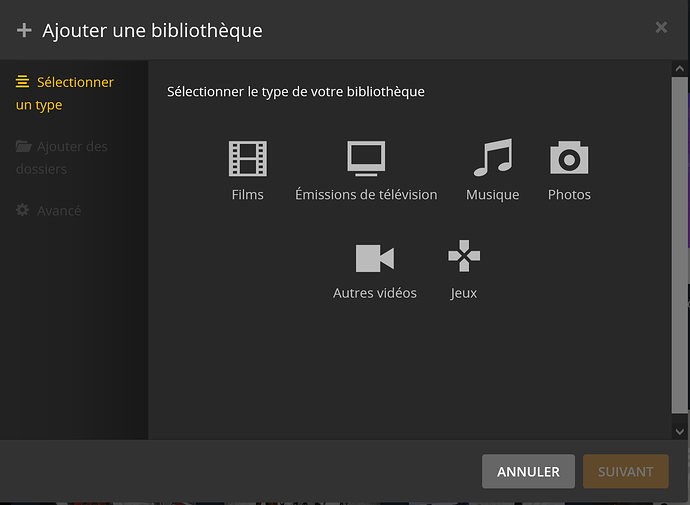Choose the television screen icon
Screen dimensions: 690x505
pyautogui.click(x=366, y=158)
